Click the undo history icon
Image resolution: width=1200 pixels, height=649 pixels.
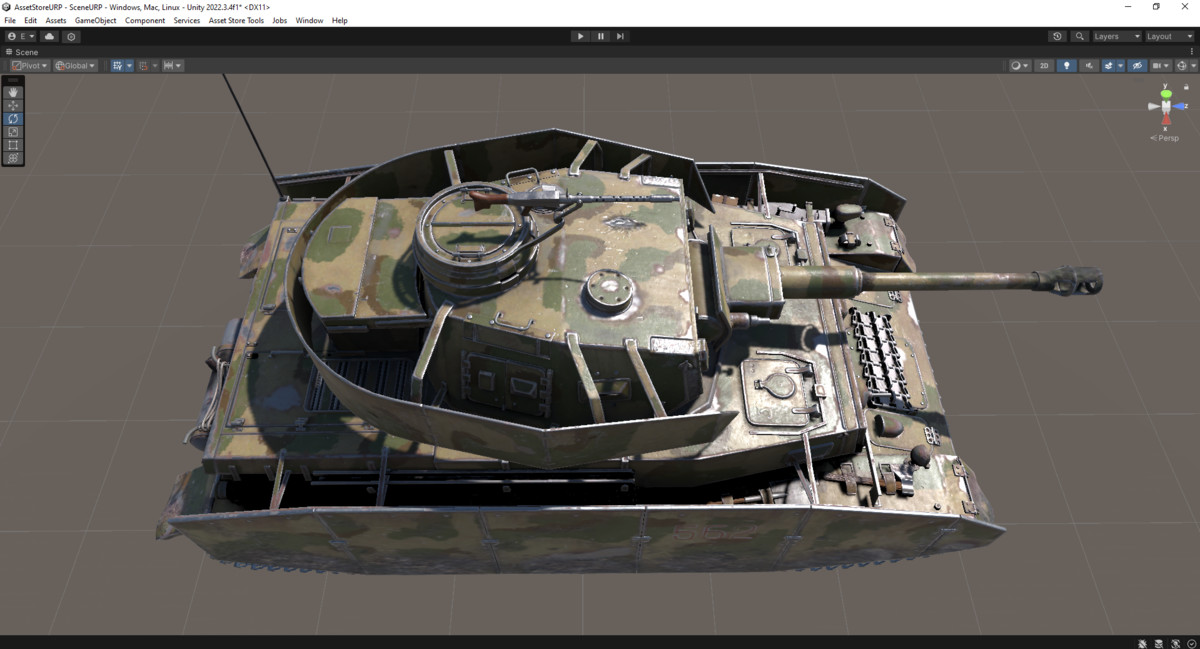coord(1057,36)
